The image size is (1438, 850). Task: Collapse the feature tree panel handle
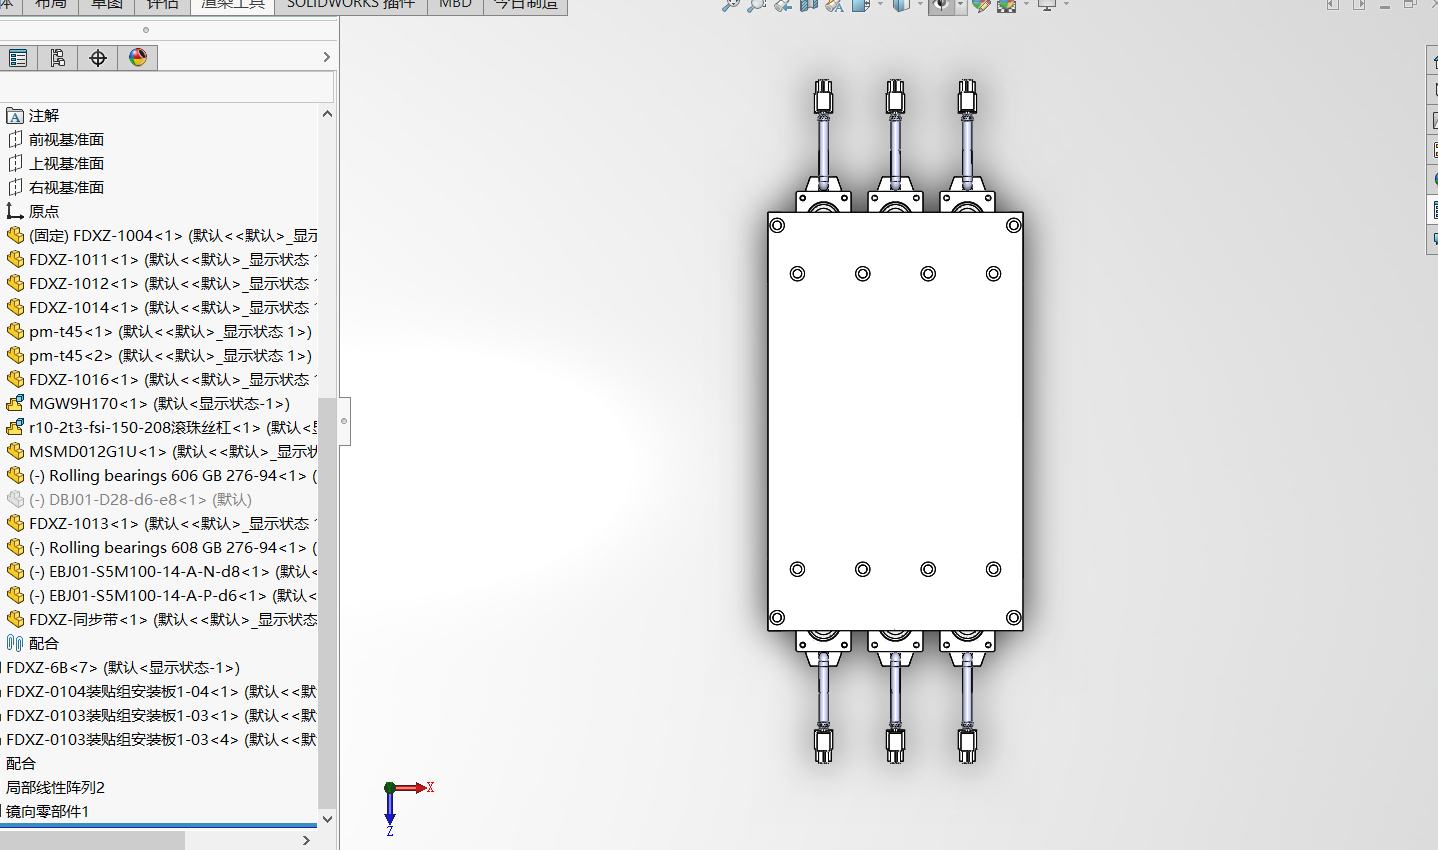344,421
